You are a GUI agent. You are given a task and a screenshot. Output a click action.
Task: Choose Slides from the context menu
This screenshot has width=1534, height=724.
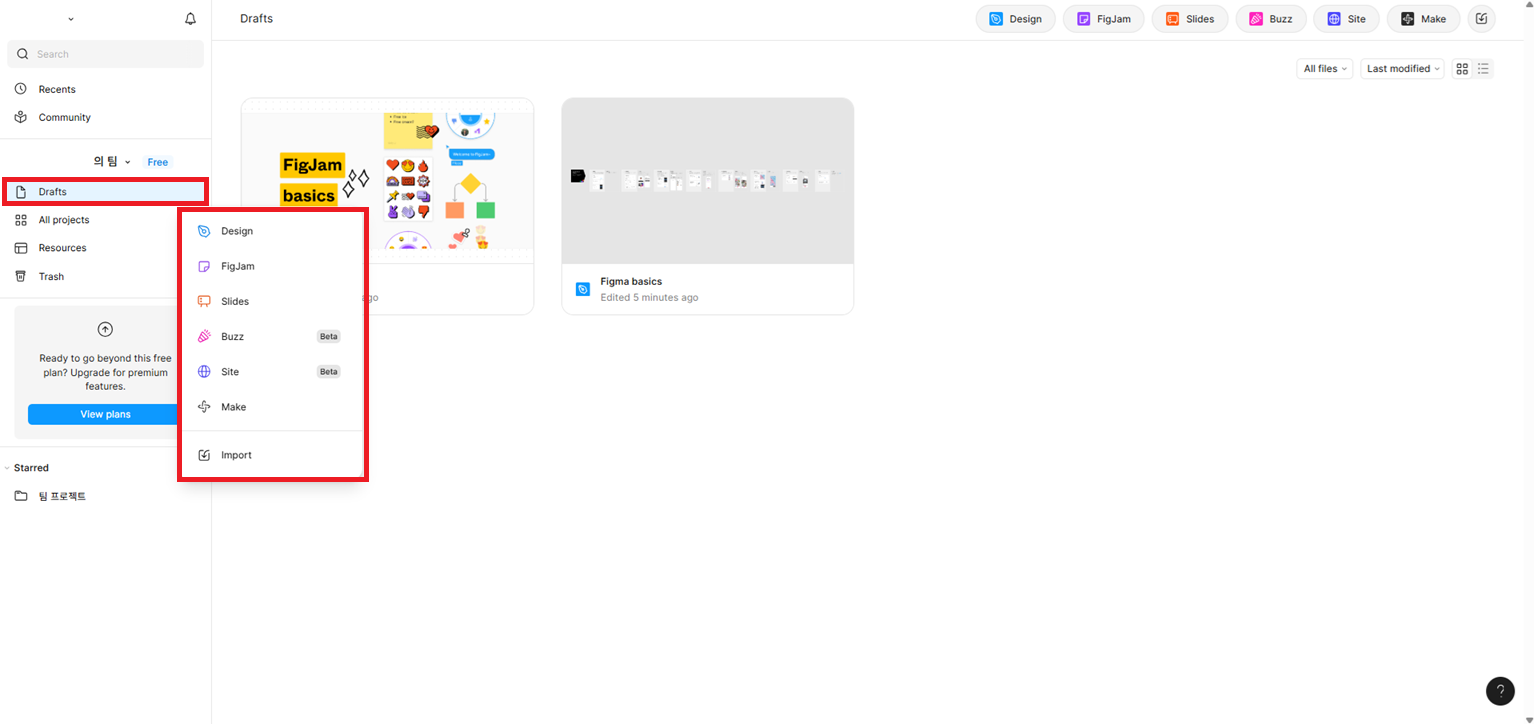point(271,301)
